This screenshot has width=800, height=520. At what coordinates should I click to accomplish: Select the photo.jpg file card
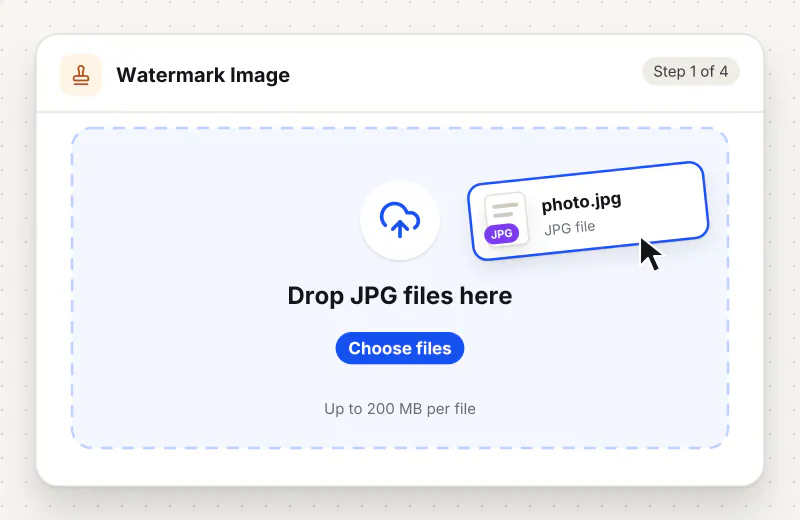(x=588, y=211)
